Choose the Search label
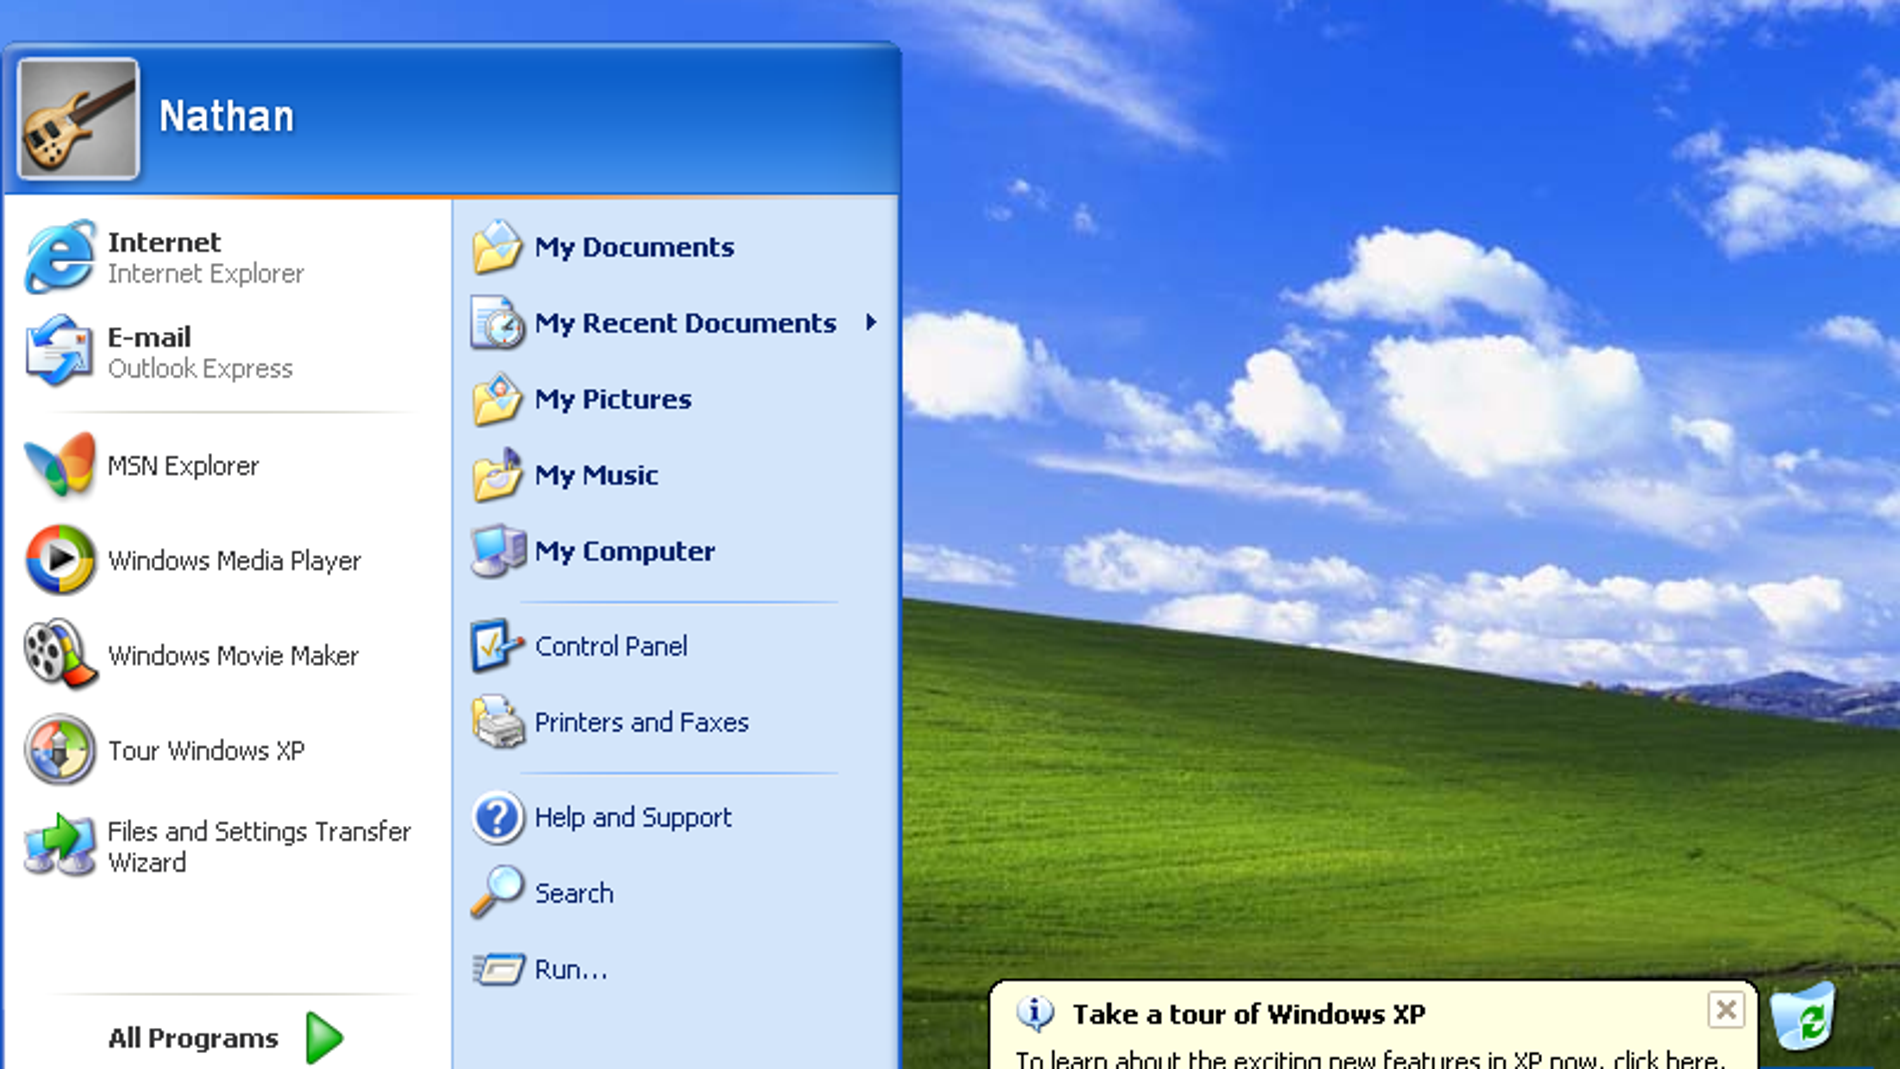Screen dimensions: 1900x1069 click(574, 893)
